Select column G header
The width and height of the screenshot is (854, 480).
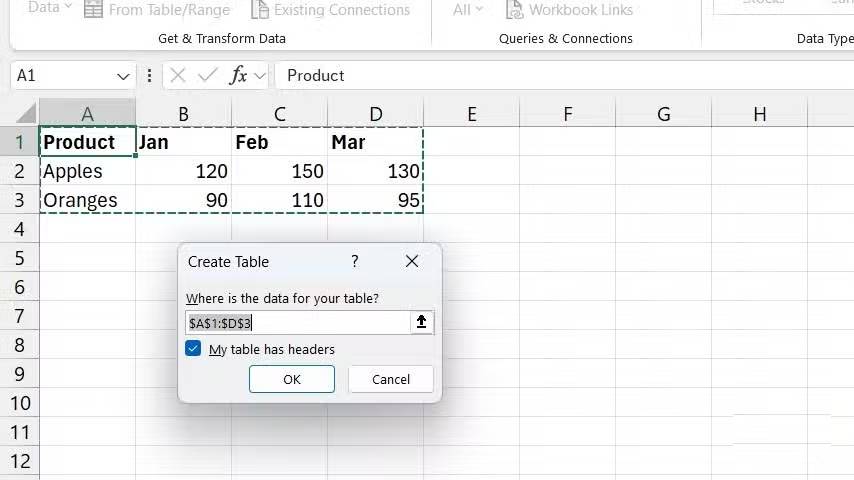coord(663,114)
